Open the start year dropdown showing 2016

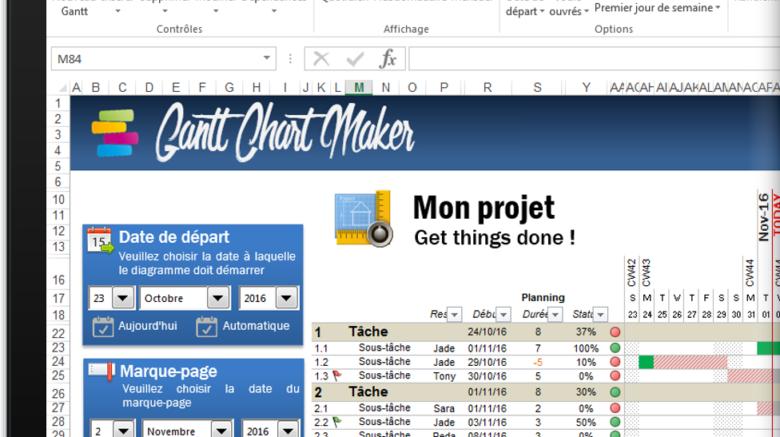click(286, 298)
